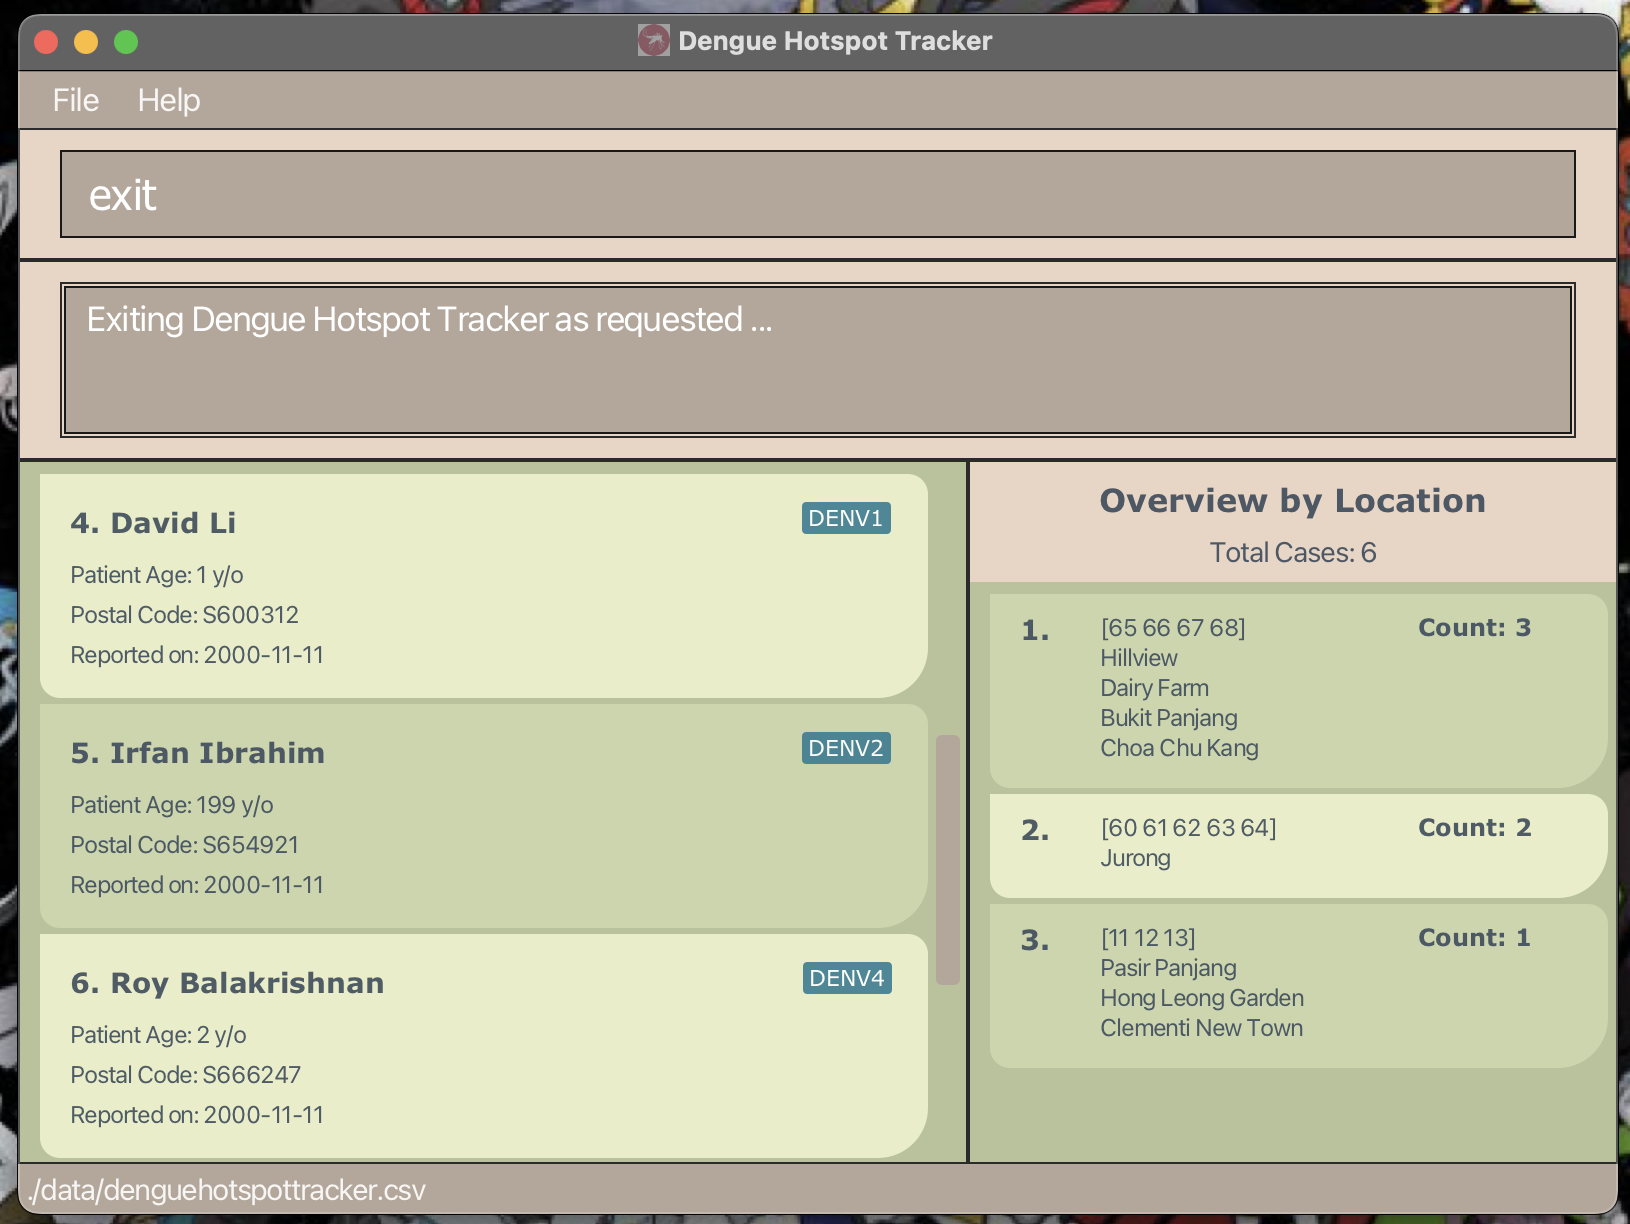Click the Overview by Location heading

(1293, 501)
